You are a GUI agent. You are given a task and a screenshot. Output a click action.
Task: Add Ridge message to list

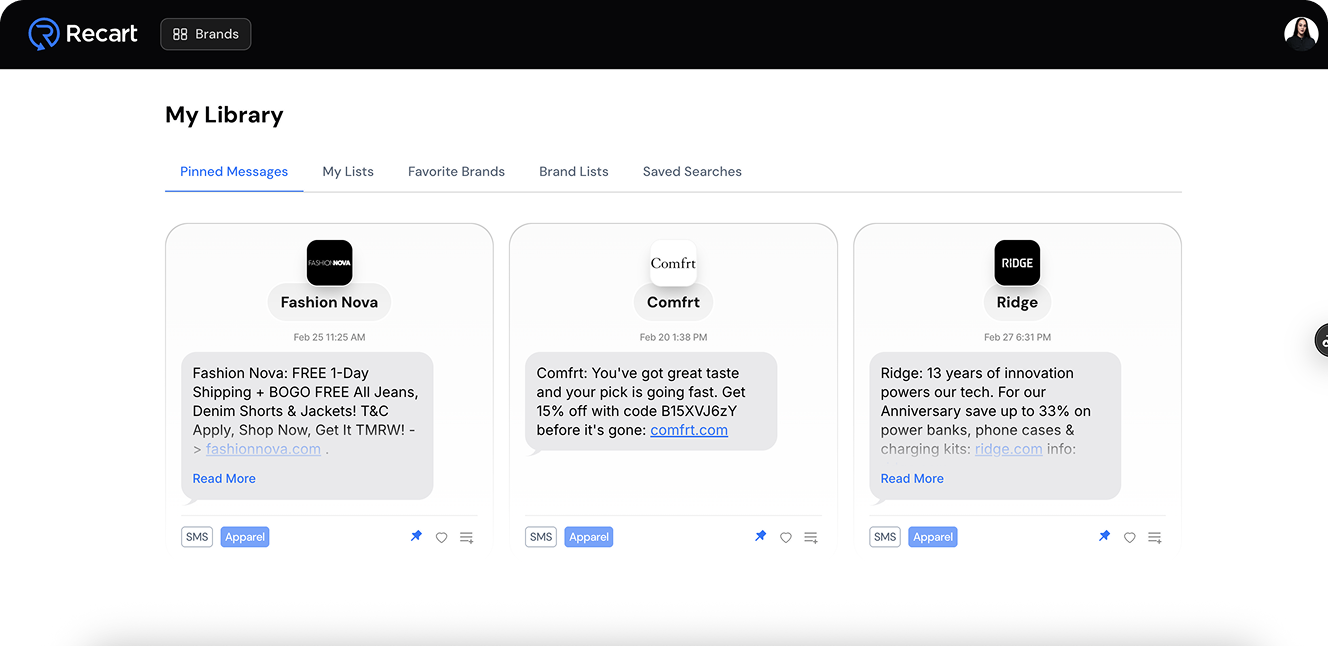[x=1155, y=538]
